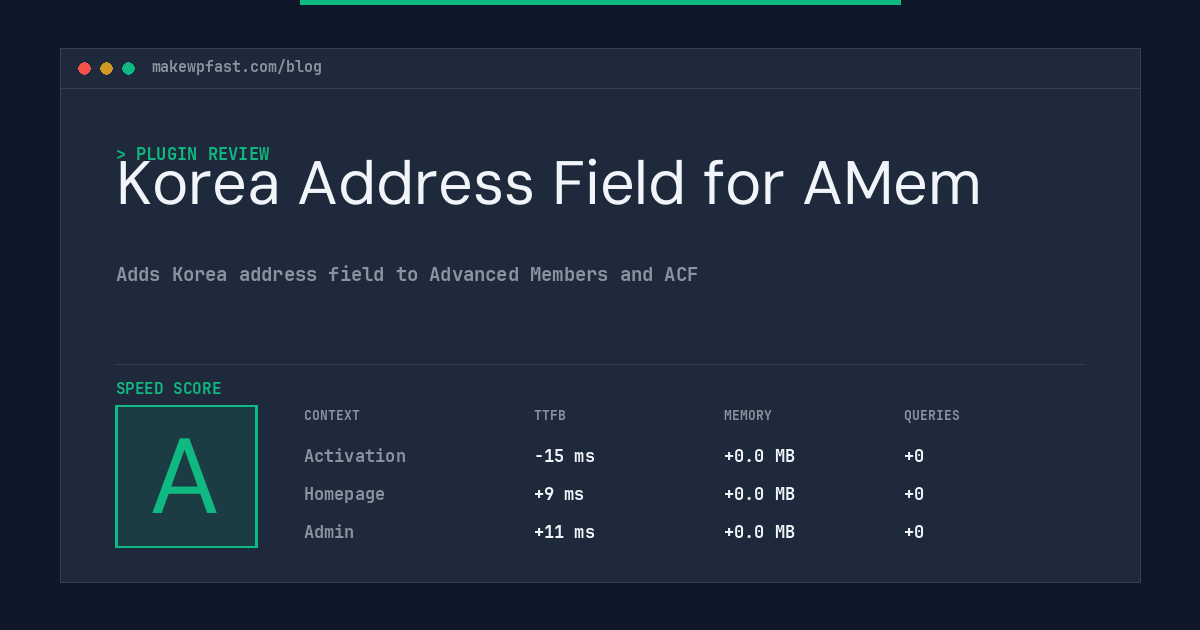Click the SPEED SCORE label
Image resolution: width=1200 pixels, height=630 pixels.
[169, 389]
